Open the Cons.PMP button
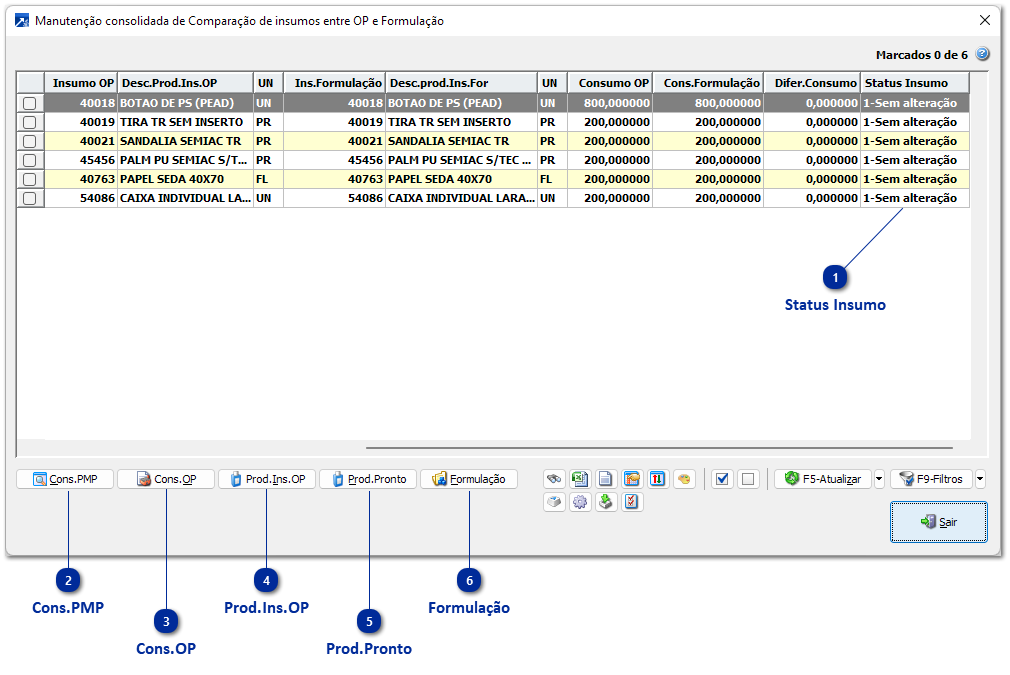 [65, 479]
